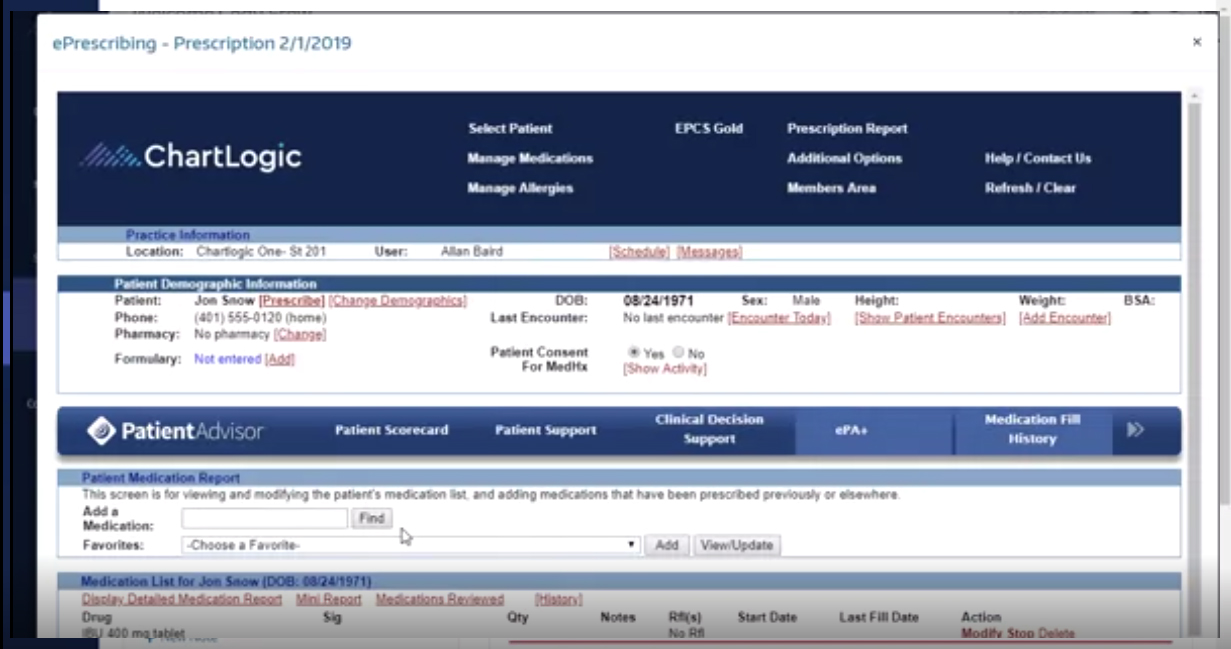This screenshot has height=649, width=1231.
Task: Click Stop for the listed medication
Action: (x=1020, y=633)
